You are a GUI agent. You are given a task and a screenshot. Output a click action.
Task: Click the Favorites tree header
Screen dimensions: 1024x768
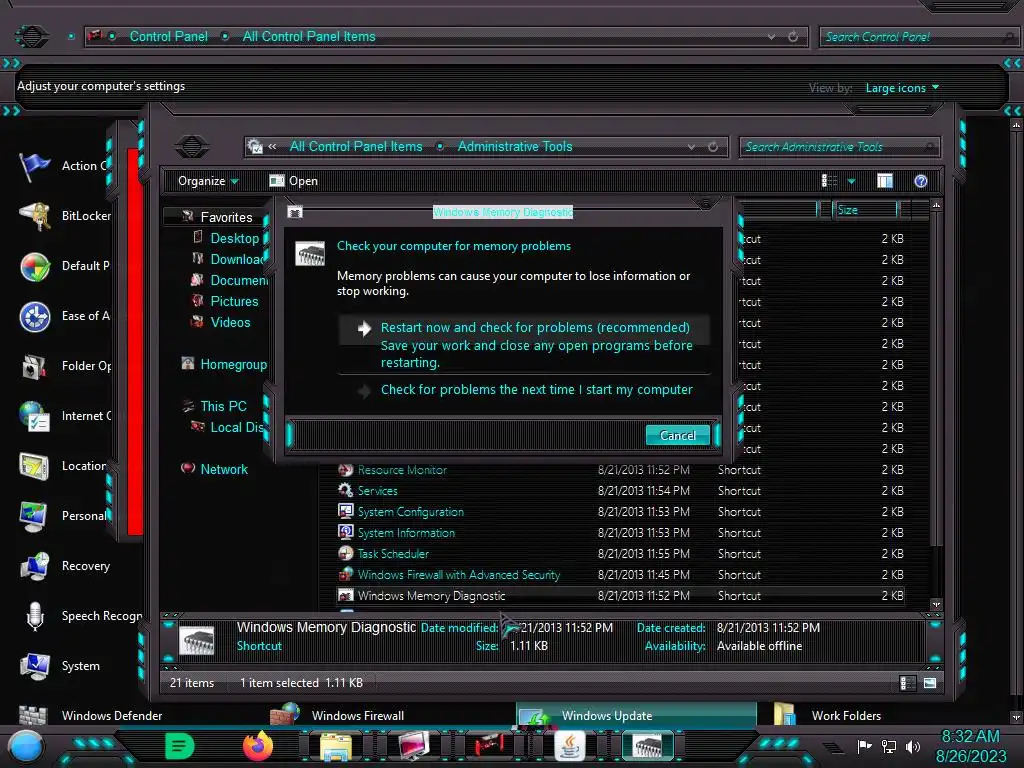pyautogui.click(x=217, y=217)
